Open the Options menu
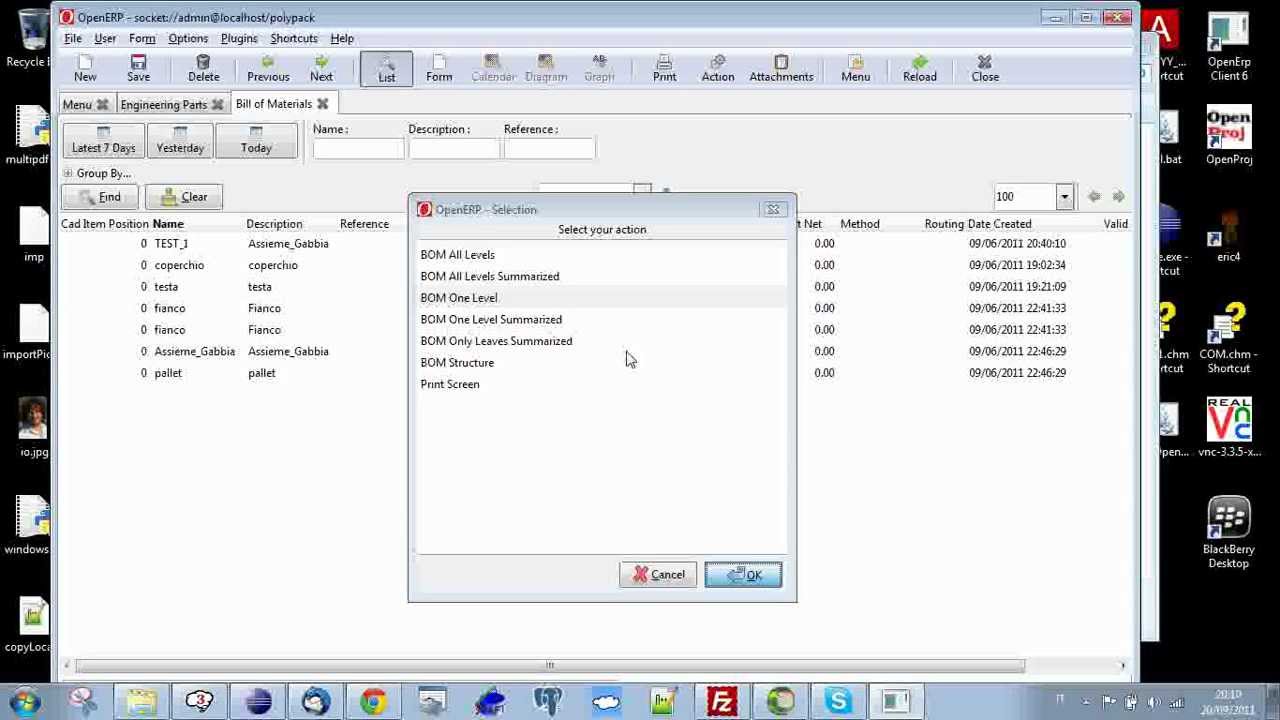Screen dimensions: 1280x720 (x=188, y=38)
